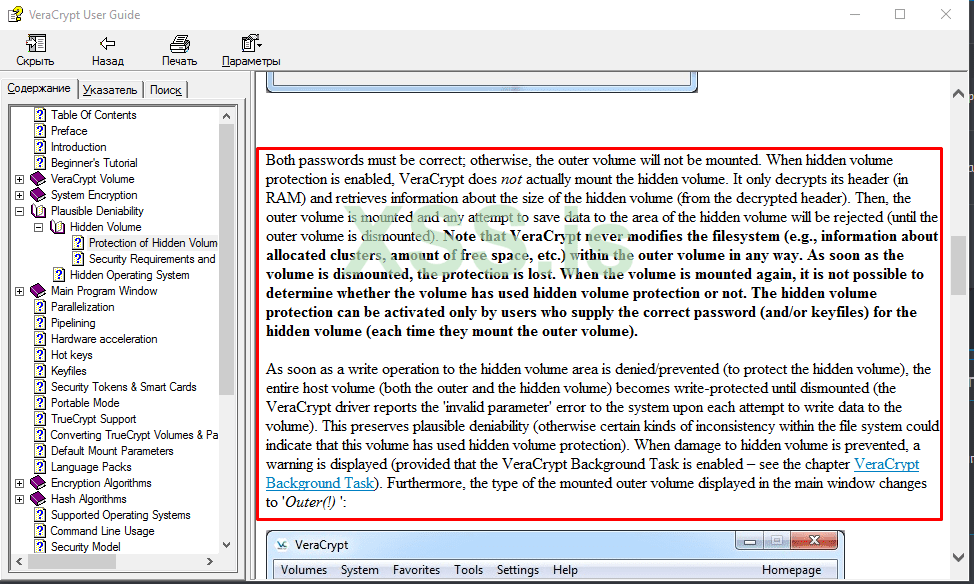The image size is (974, 584).
Task: Click the Назад (Back) arrow icon
Action: point(107,43)
